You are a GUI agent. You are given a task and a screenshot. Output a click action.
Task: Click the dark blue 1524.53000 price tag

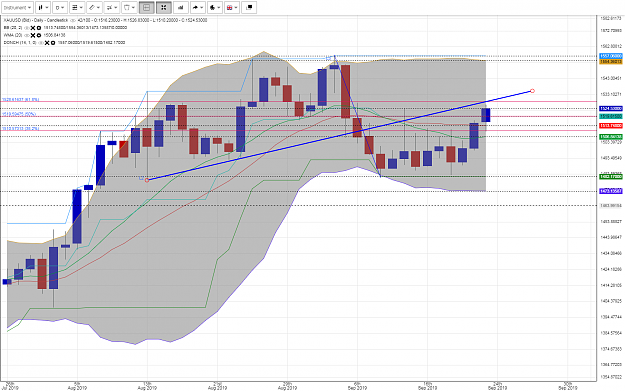click(x=611, y=108)
